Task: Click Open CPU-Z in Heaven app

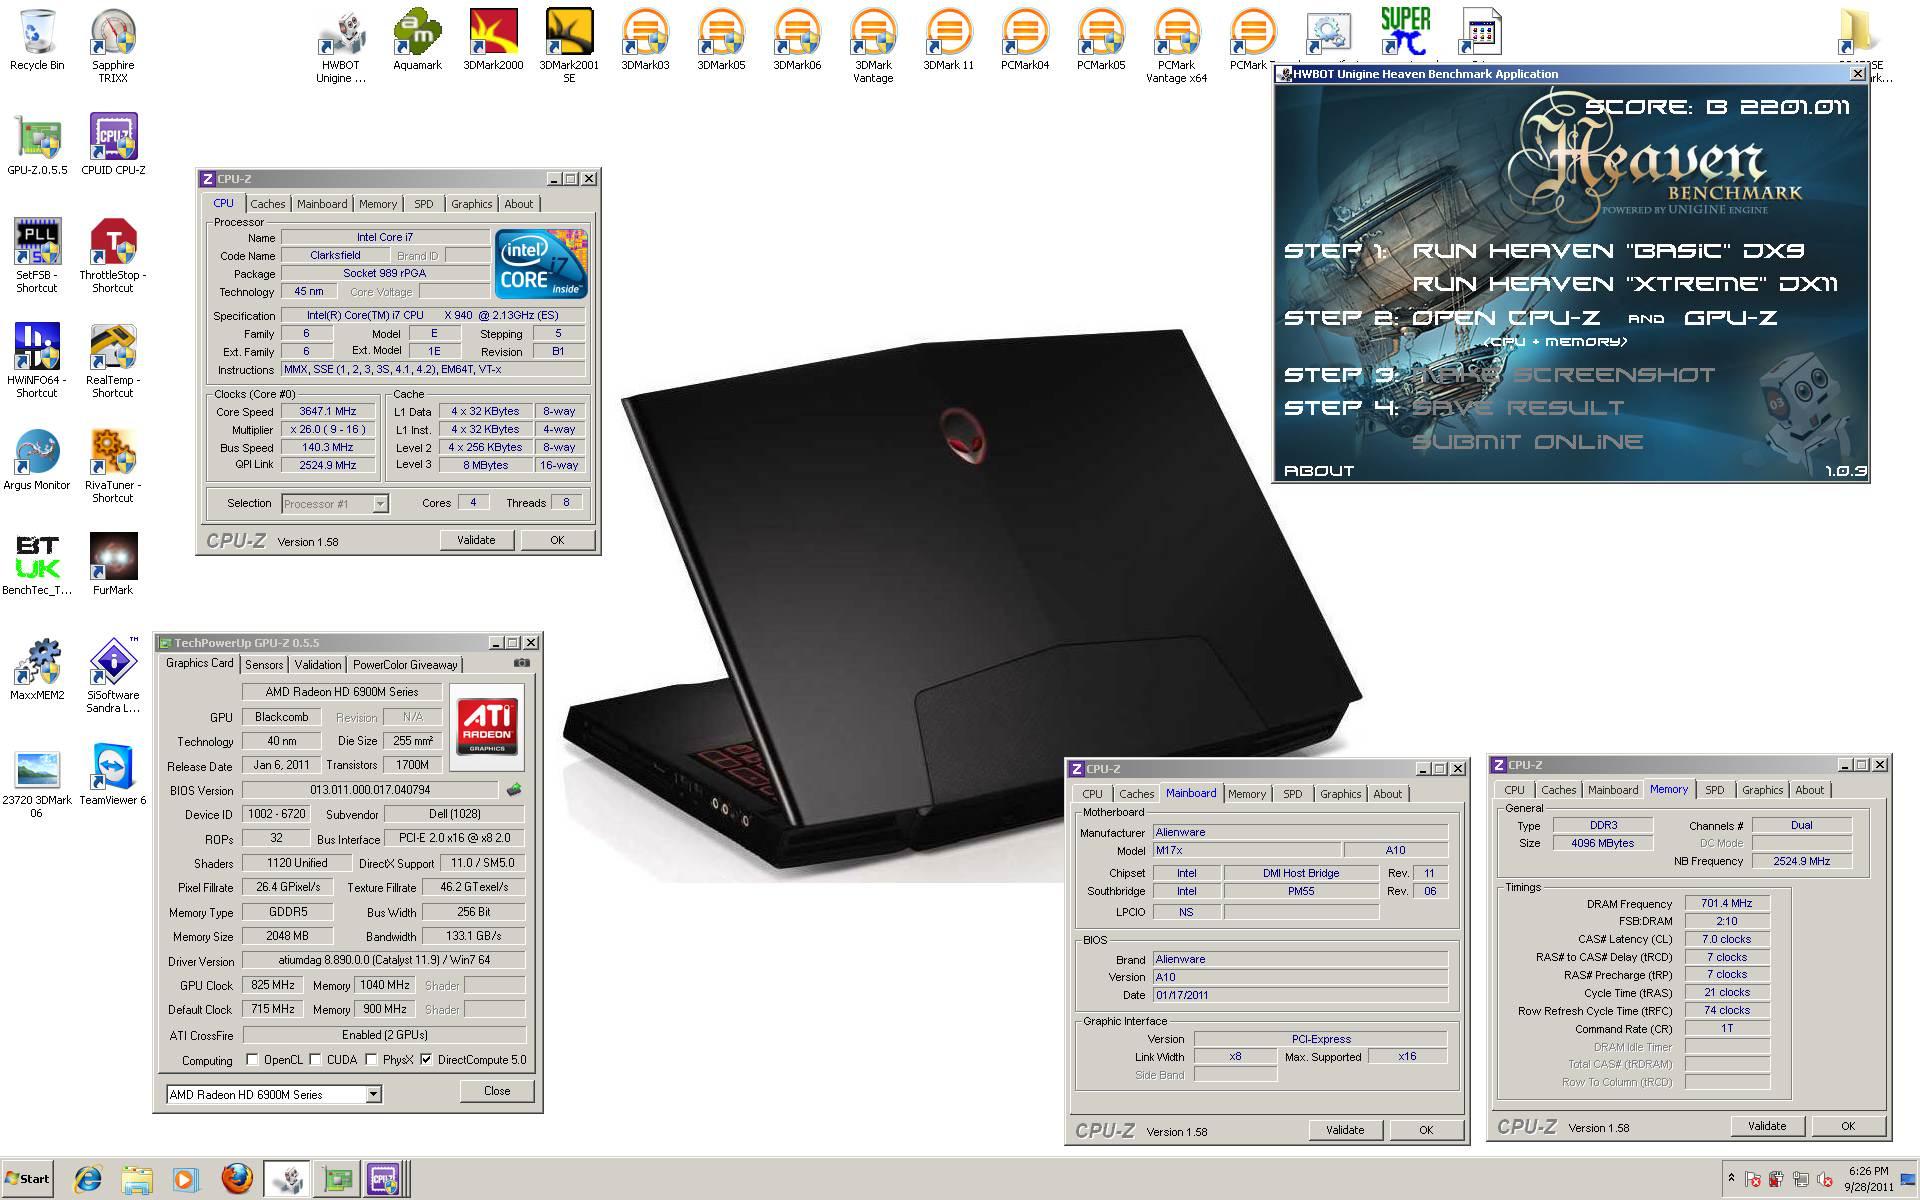Action: (1506, 318)
